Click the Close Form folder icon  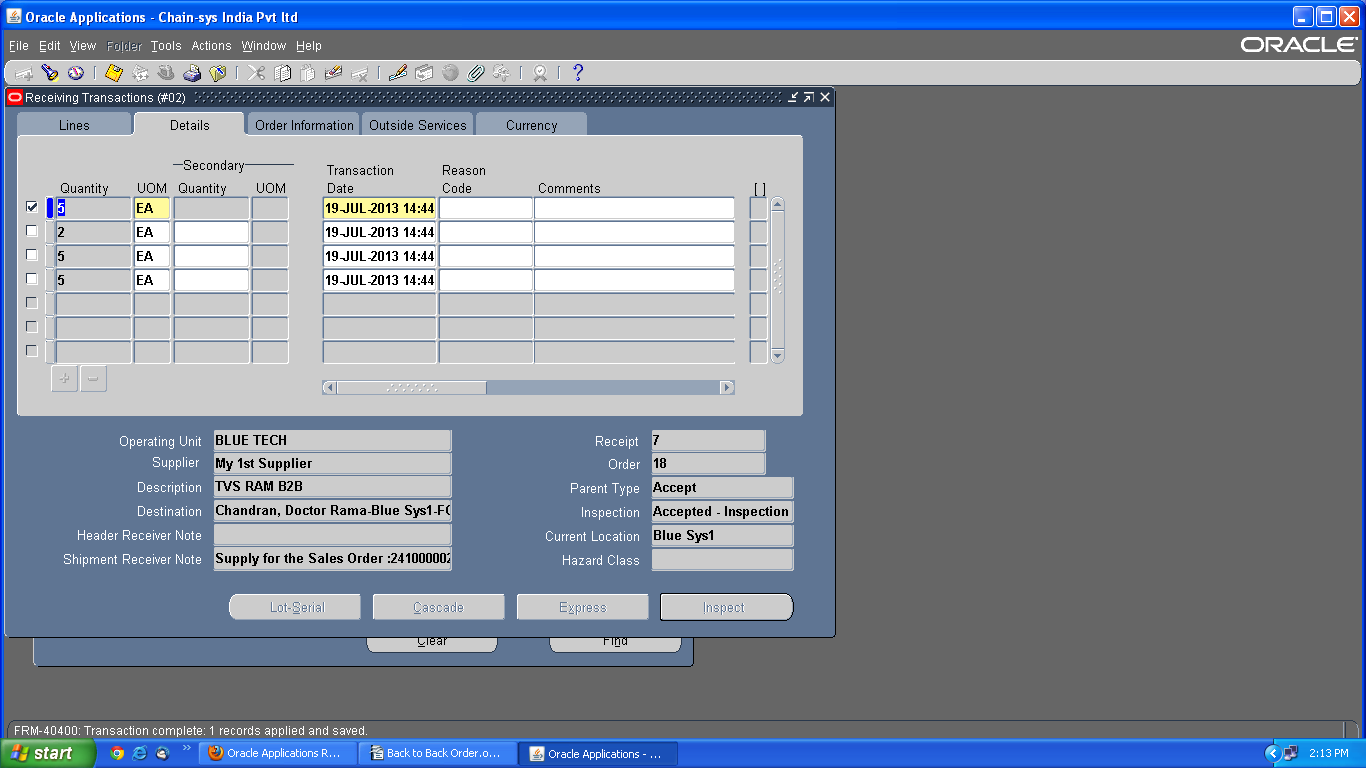point(218,73)
